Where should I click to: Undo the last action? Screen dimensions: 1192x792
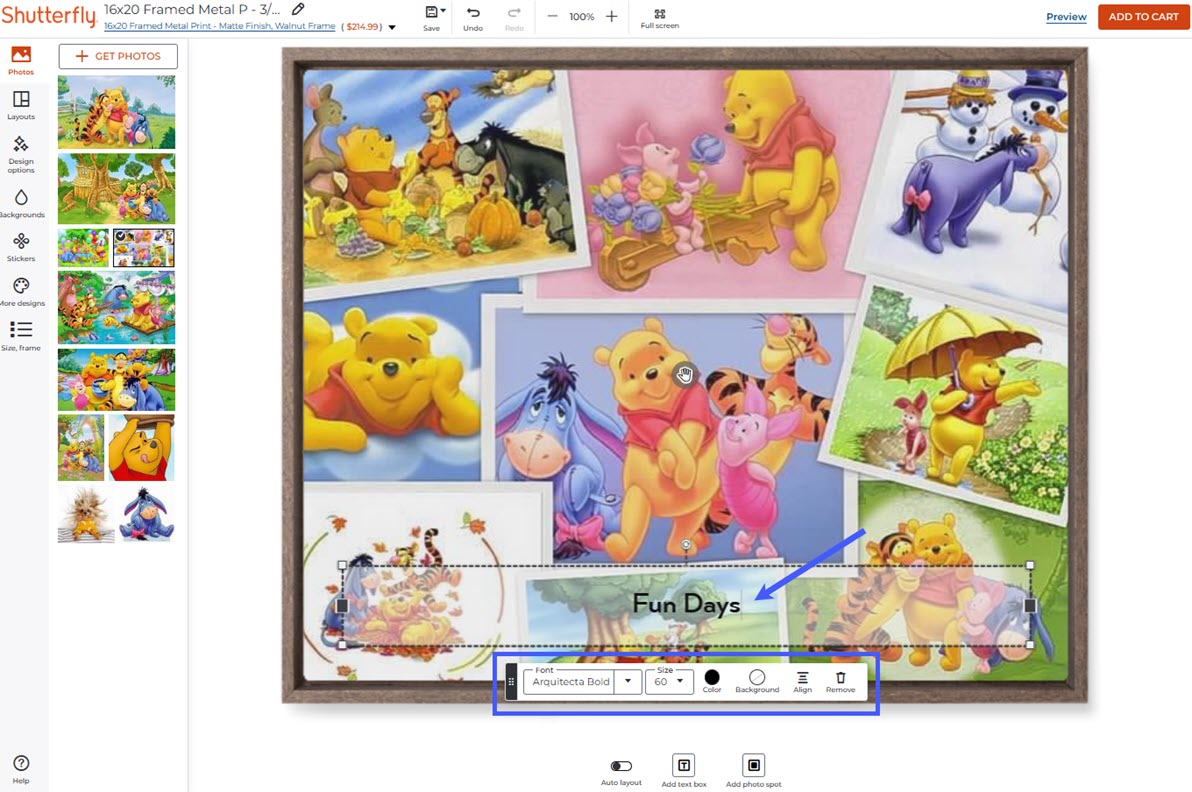tap(473, 17)
